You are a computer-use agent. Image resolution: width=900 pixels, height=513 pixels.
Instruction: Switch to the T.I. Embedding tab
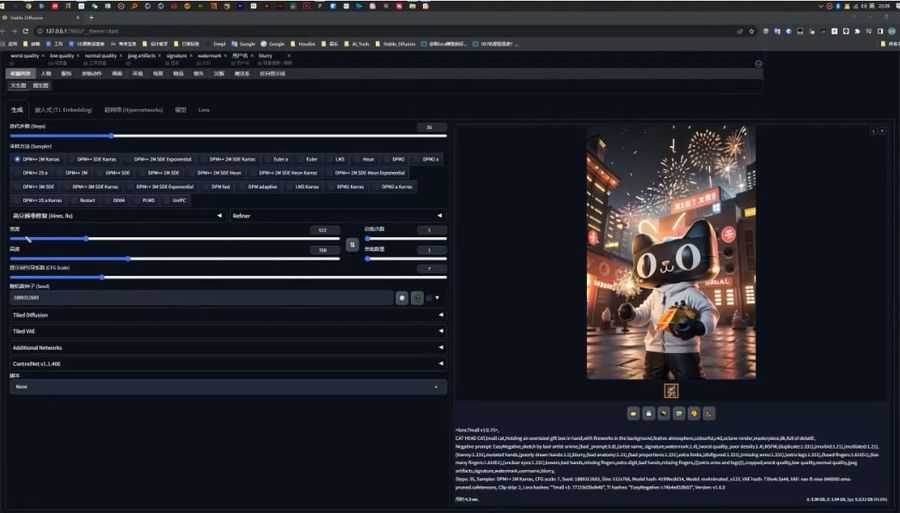tap(63, 110)
